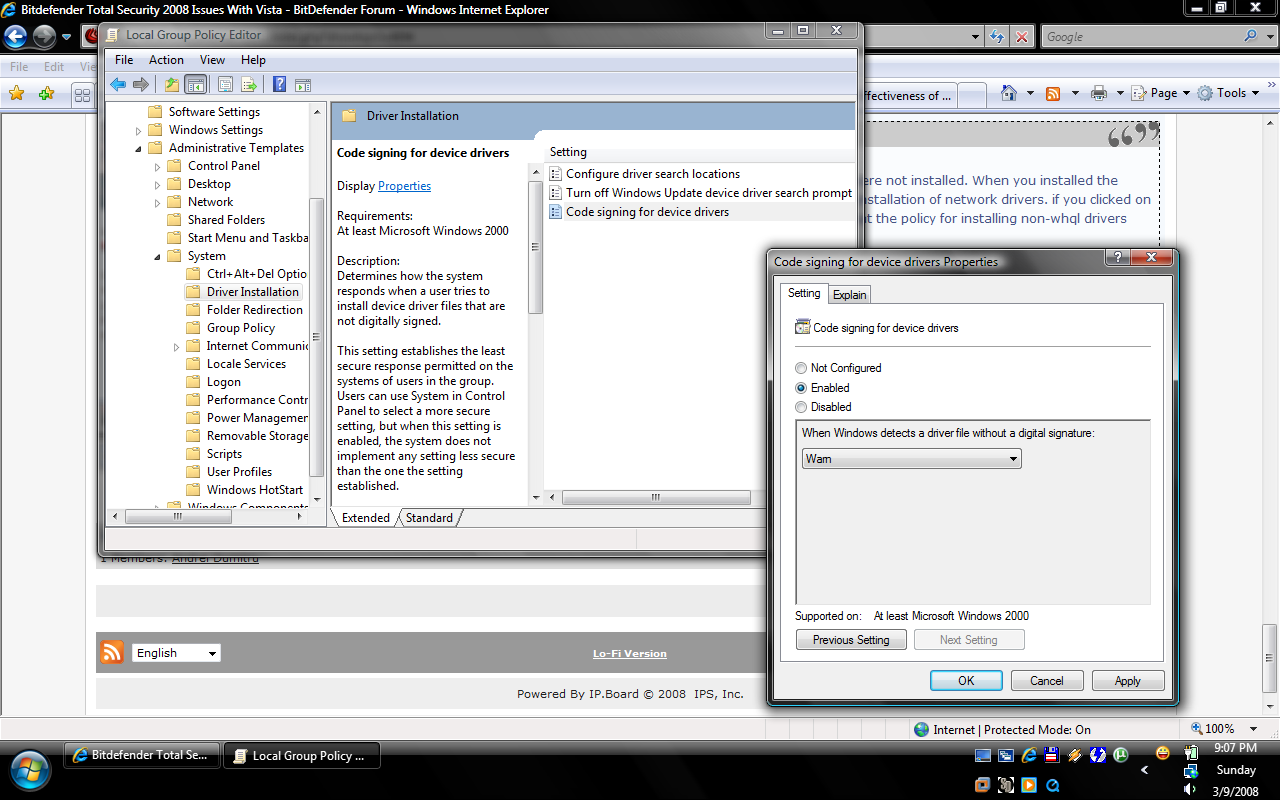Click the IE Home icon
Image resolution: width=1280 pixels, height=800 pixels.
[x=1008, y=93]
